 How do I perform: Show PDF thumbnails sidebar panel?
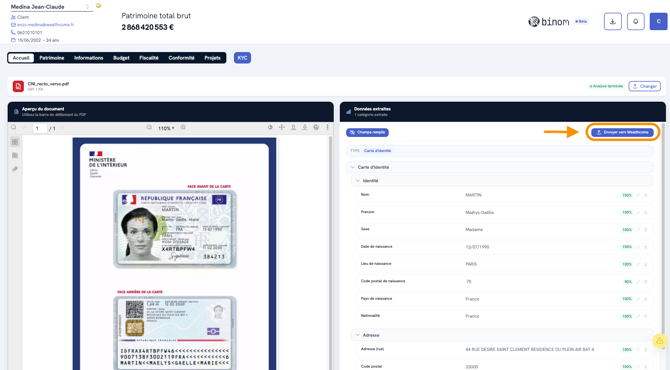[x=15, y=142]
